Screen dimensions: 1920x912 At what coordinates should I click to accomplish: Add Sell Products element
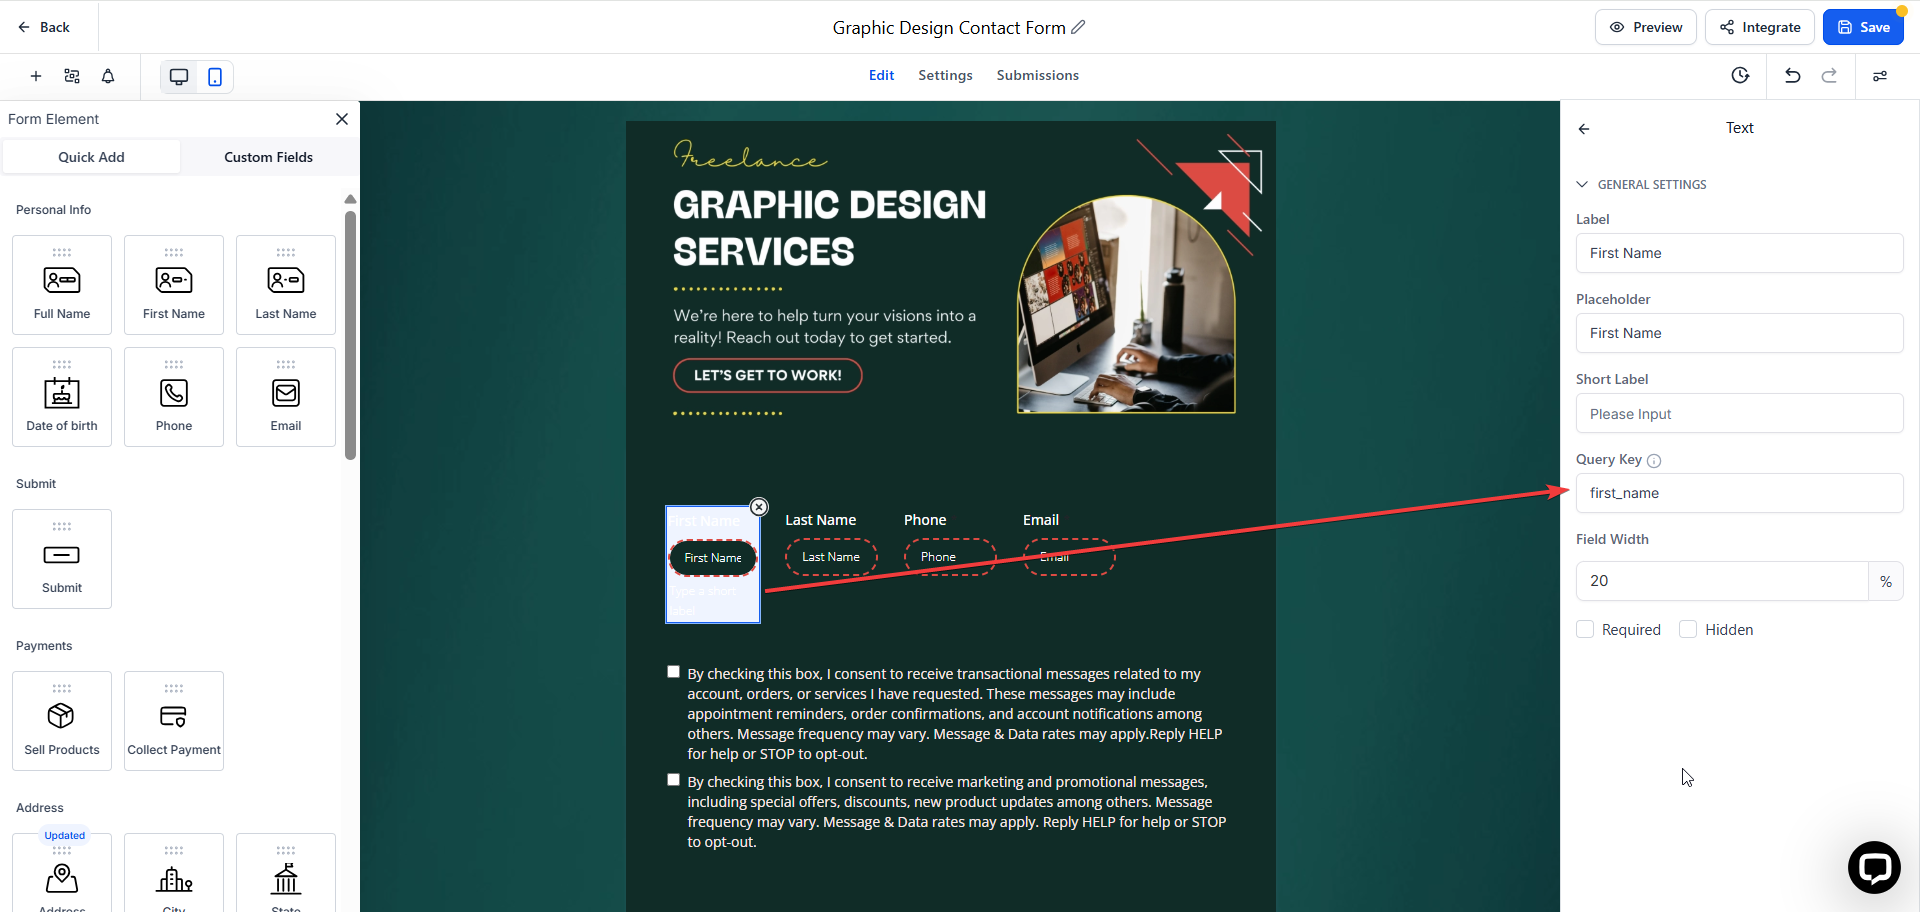tap(62, 721)
